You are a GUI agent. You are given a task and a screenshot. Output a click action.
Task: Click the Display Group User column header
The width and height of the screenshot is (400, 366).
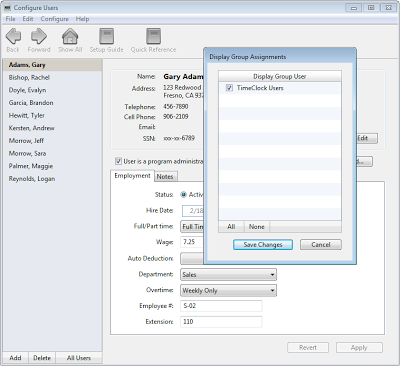coord(280,77)
